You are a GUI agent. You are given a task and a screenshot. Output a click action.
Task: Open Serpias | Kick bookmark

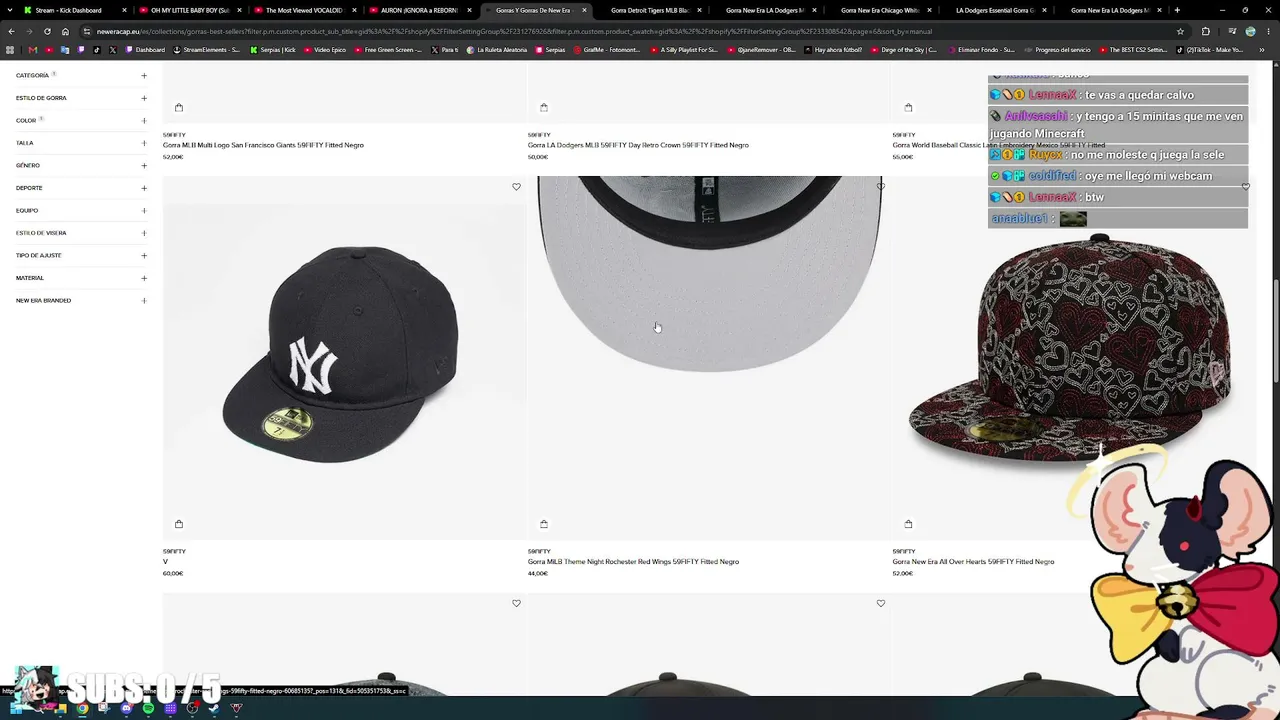pos(275,49)
